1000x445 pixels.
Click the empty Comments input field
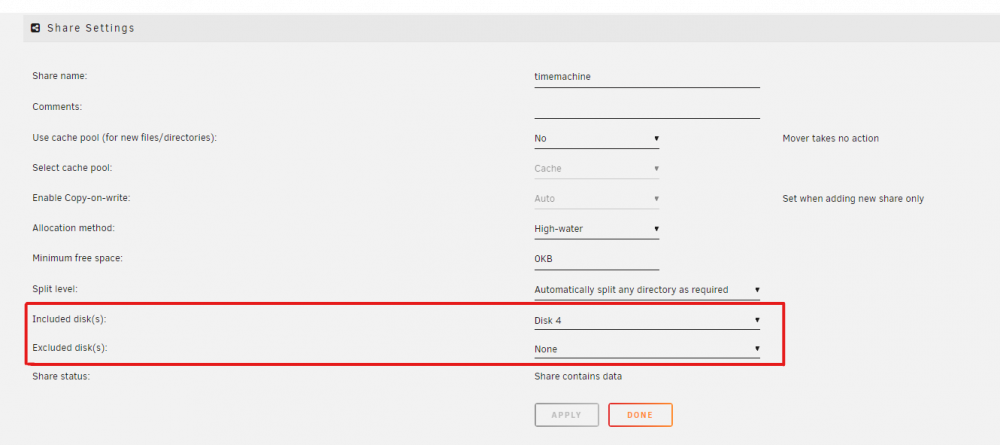[647, 107]
